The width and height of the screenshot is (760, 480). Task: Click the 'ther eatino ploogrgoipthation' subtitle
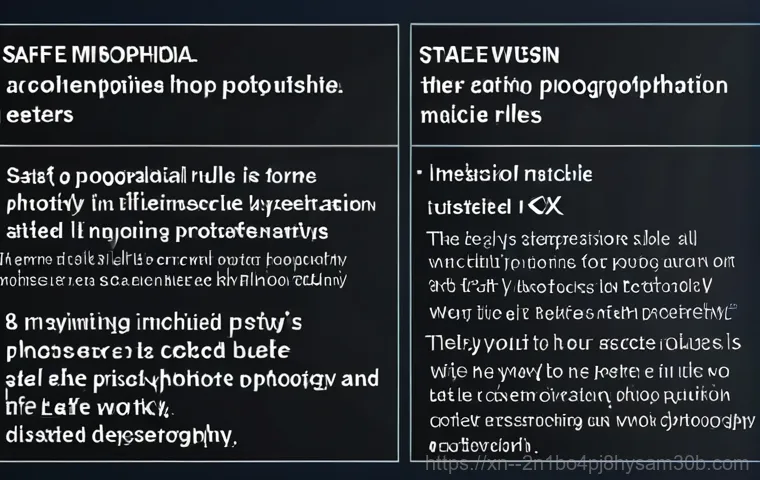coord(574,86)
